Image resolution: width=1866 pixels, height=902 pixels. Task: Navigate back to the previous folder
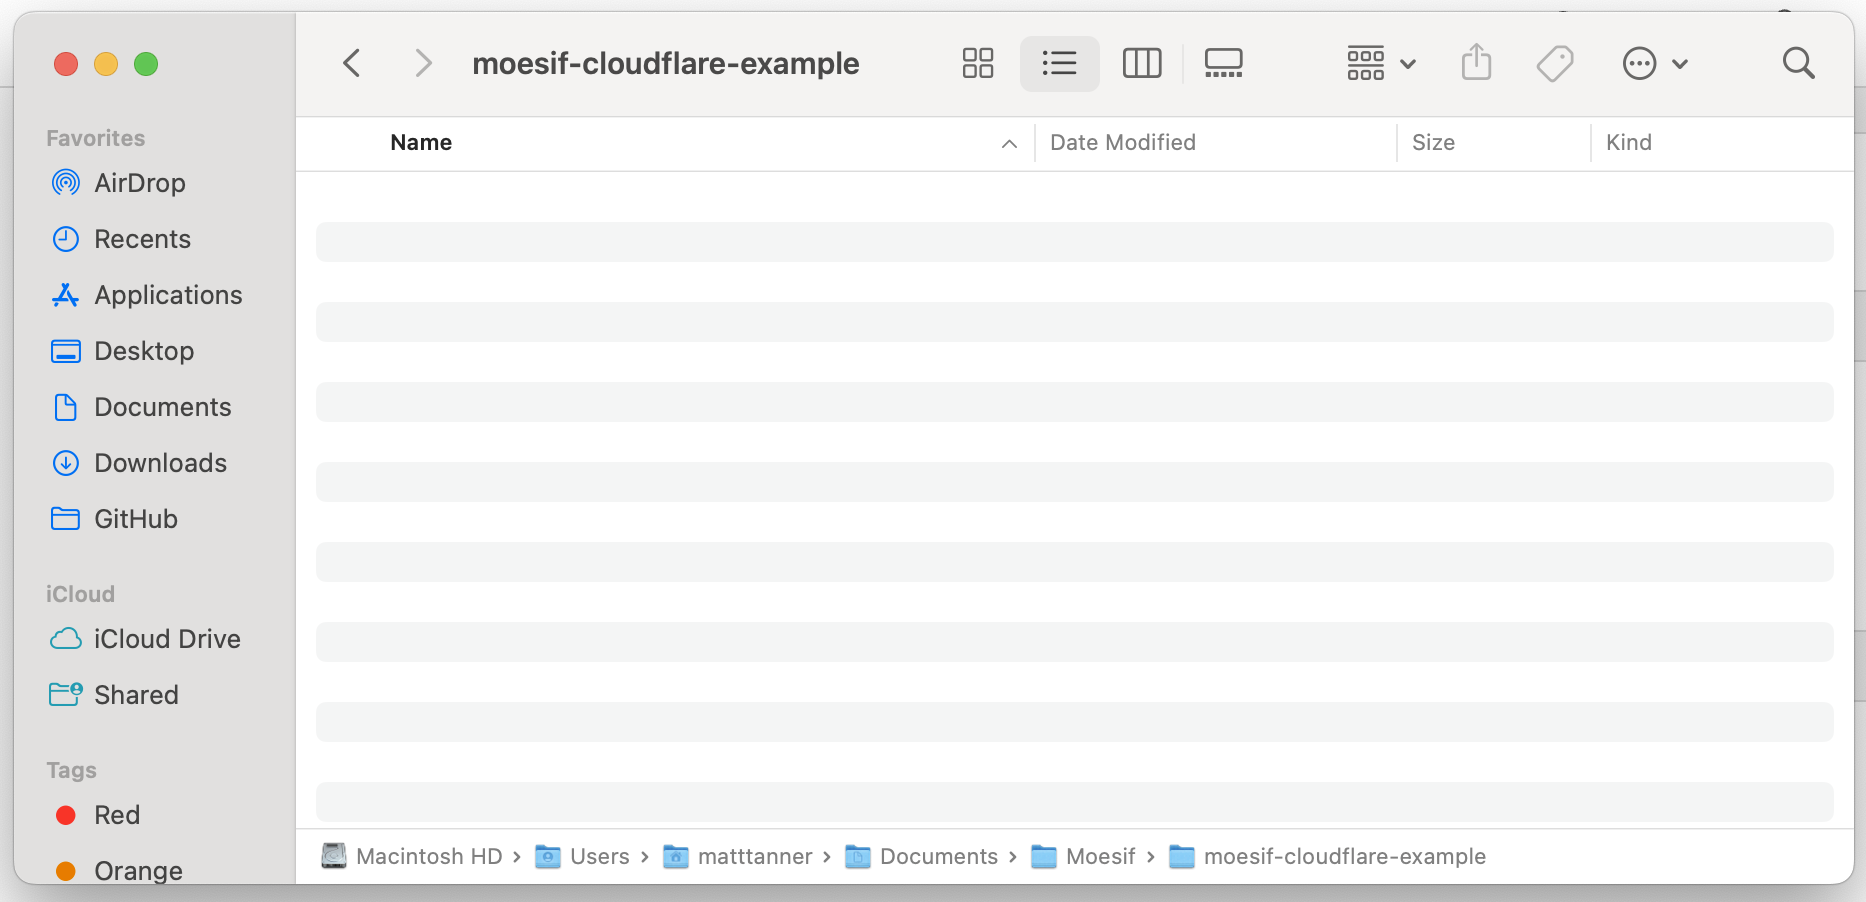coord(352,62)
